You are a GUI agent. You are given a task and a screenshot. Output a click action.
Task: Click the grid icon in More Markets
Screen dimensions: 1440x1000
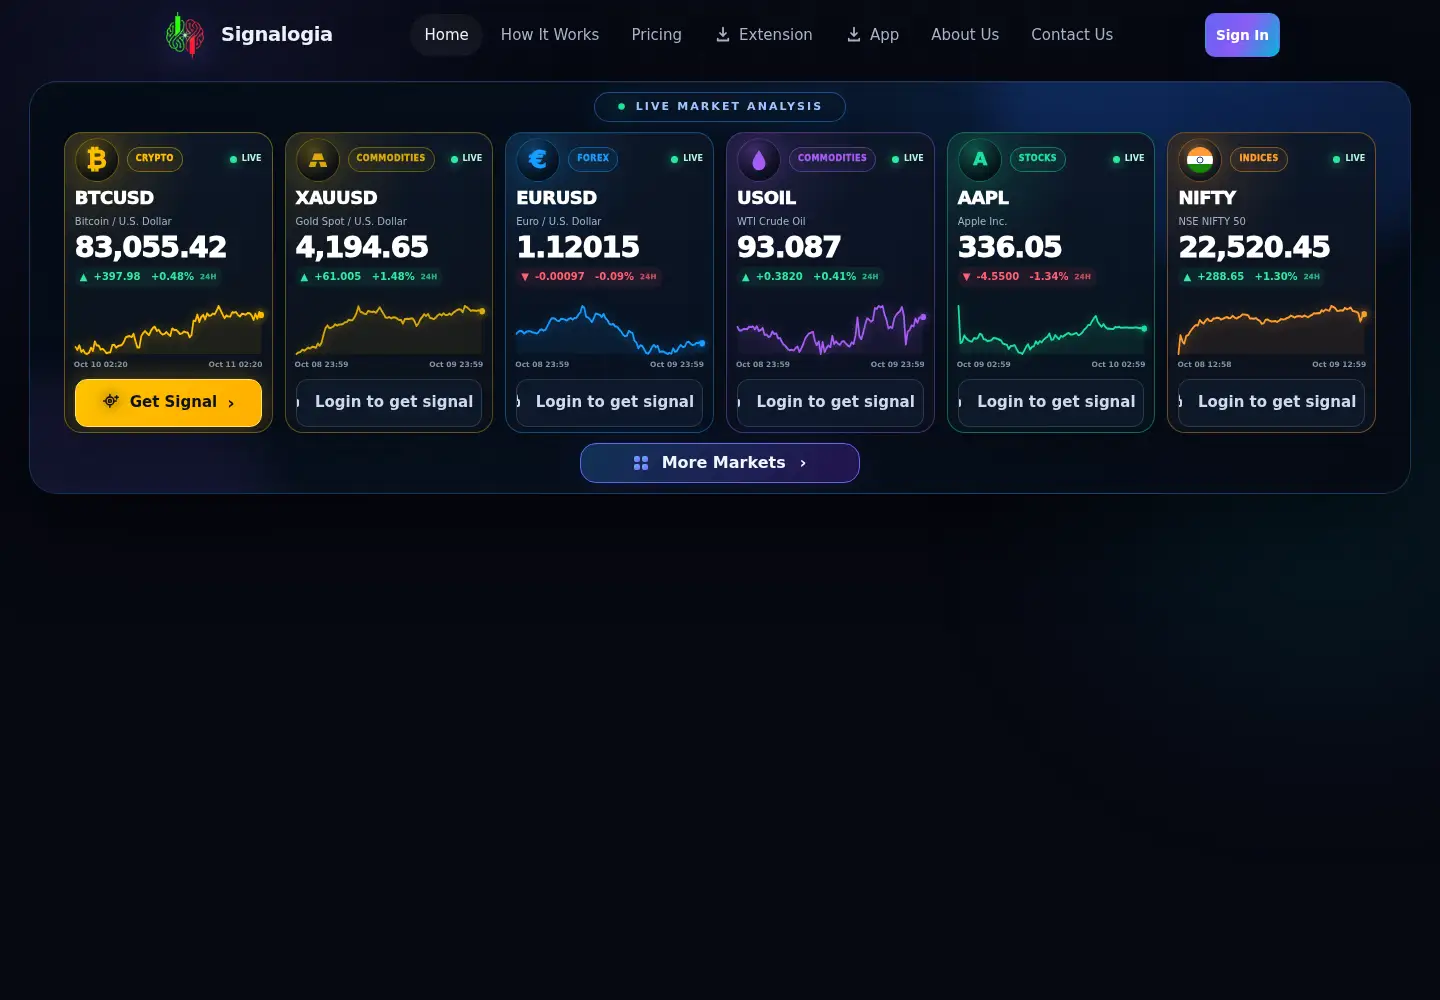[x=641, y=463]
